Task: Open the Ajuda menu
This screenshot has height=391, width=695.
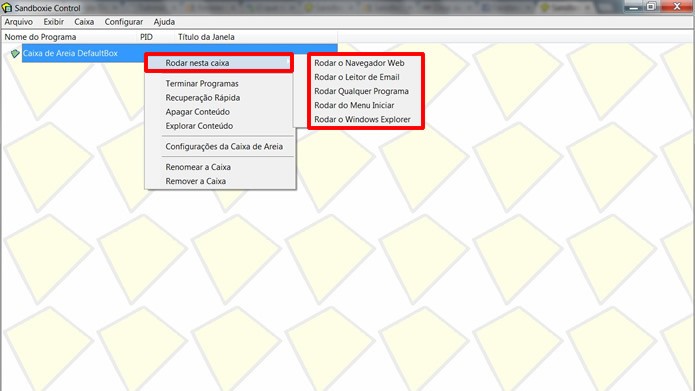Action: click(164, 22)
